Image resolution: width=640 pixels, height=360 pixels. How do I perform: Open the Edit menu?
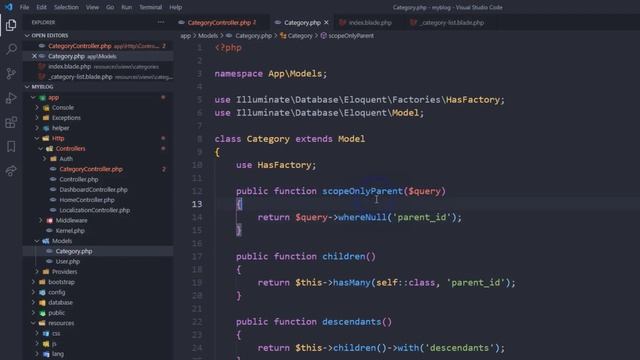coord(41,7)
